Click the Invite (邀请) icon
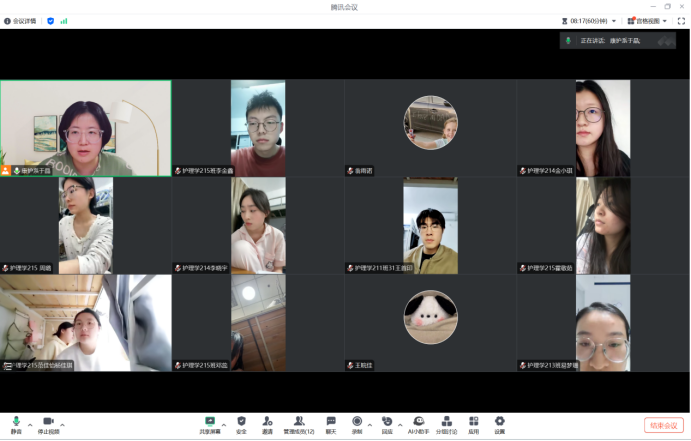Viewport: 691px width, 441px height. pos(267,424)
